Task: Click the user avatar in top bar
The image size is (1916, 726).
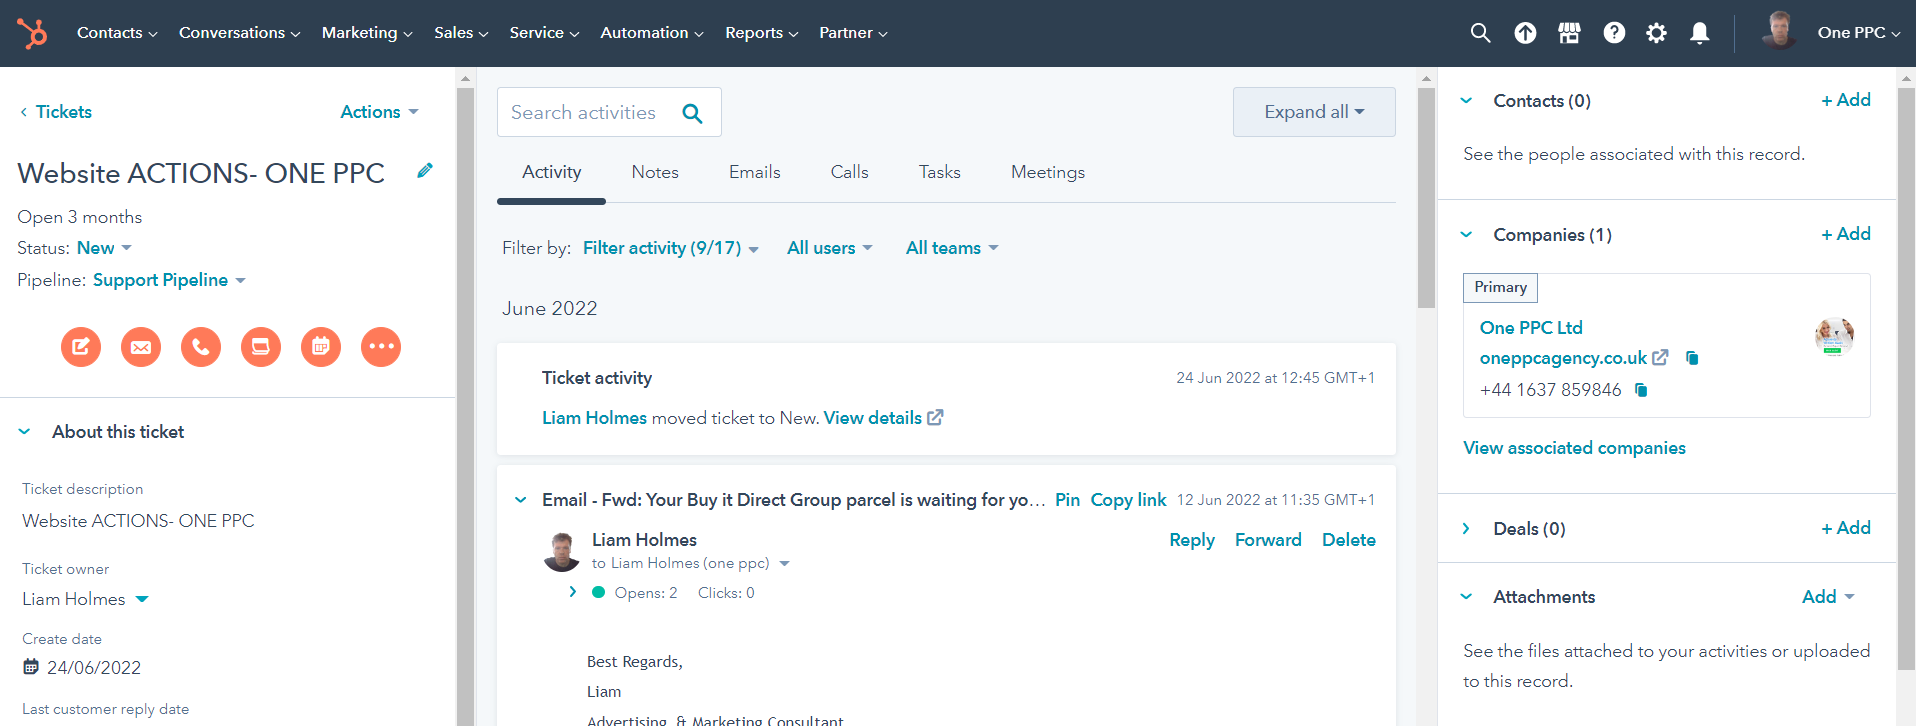Action: pos(1778,30)
